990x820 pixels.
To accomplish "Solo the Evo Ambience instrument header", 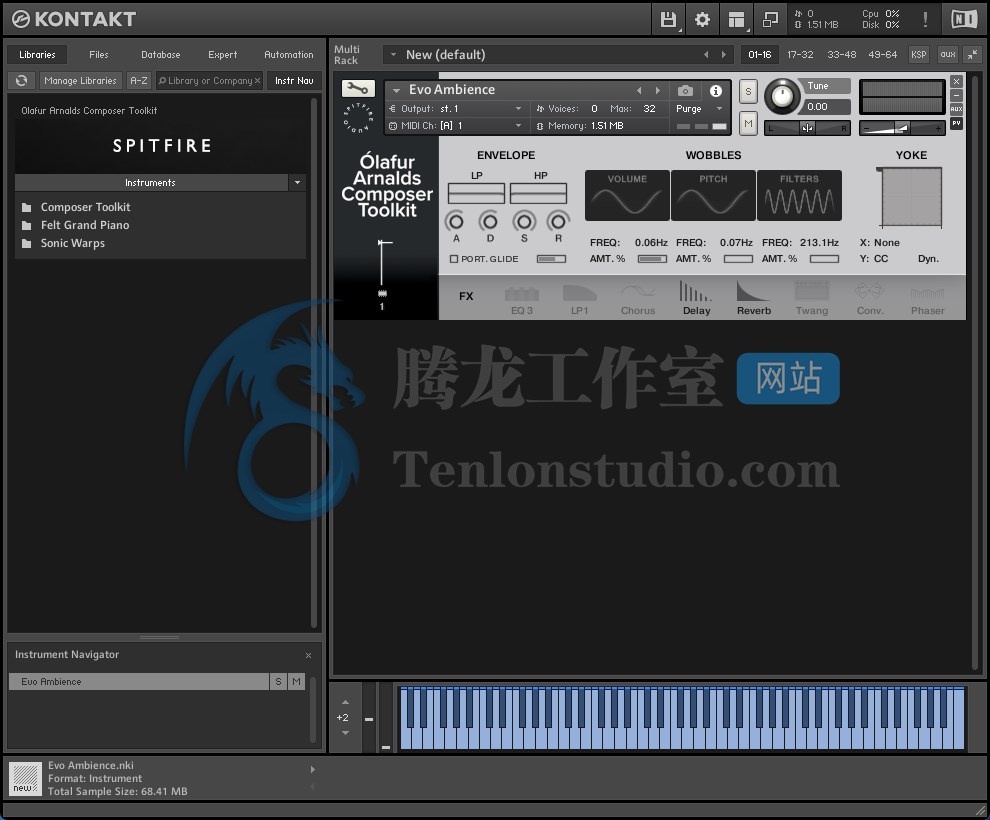I will pos(748,92).
